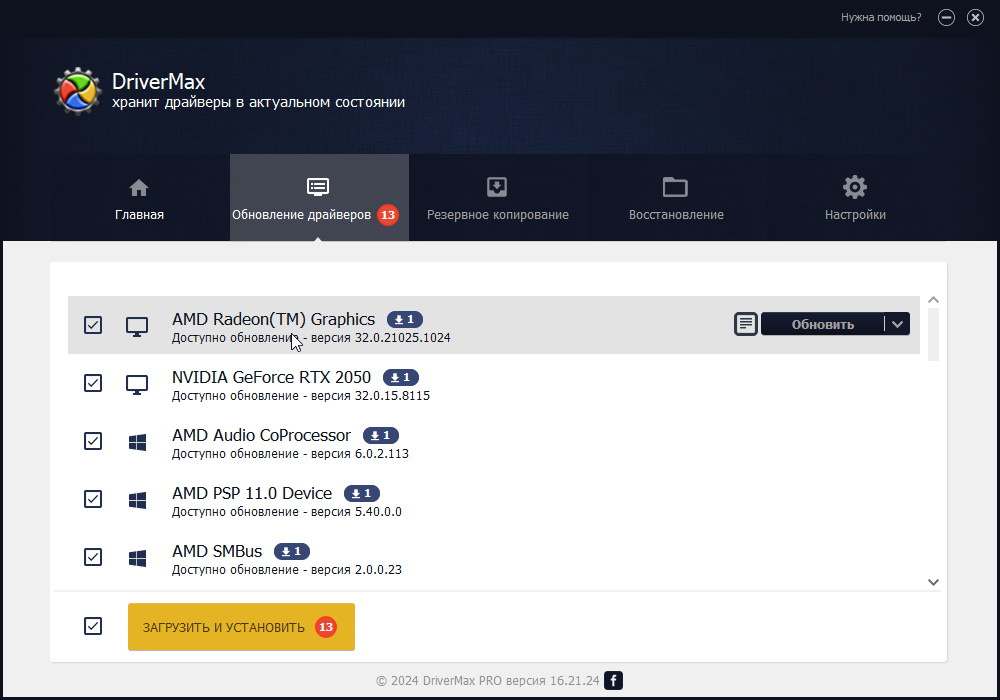This screenshot has width=1000, height=700.
Task: Open the Настройки tab
Action: [854, 198]
